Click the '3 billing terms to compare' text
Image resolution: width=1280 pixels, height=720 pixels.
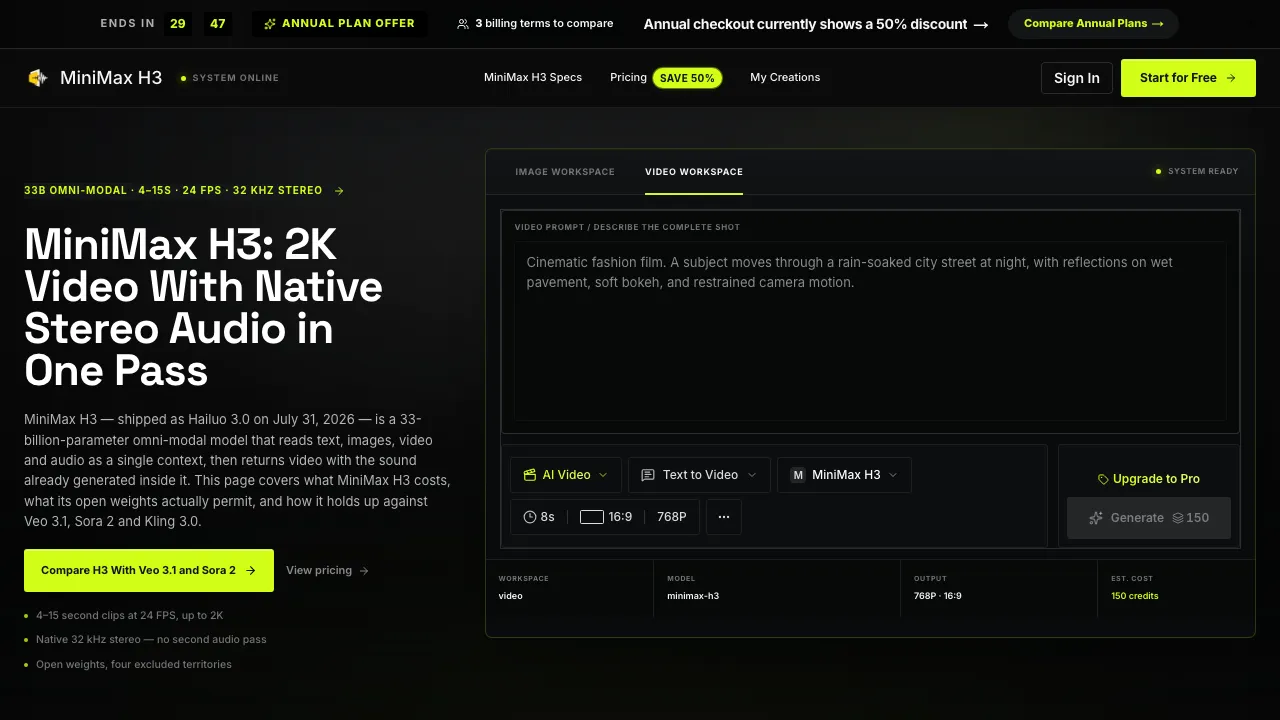tap(544, 24)
